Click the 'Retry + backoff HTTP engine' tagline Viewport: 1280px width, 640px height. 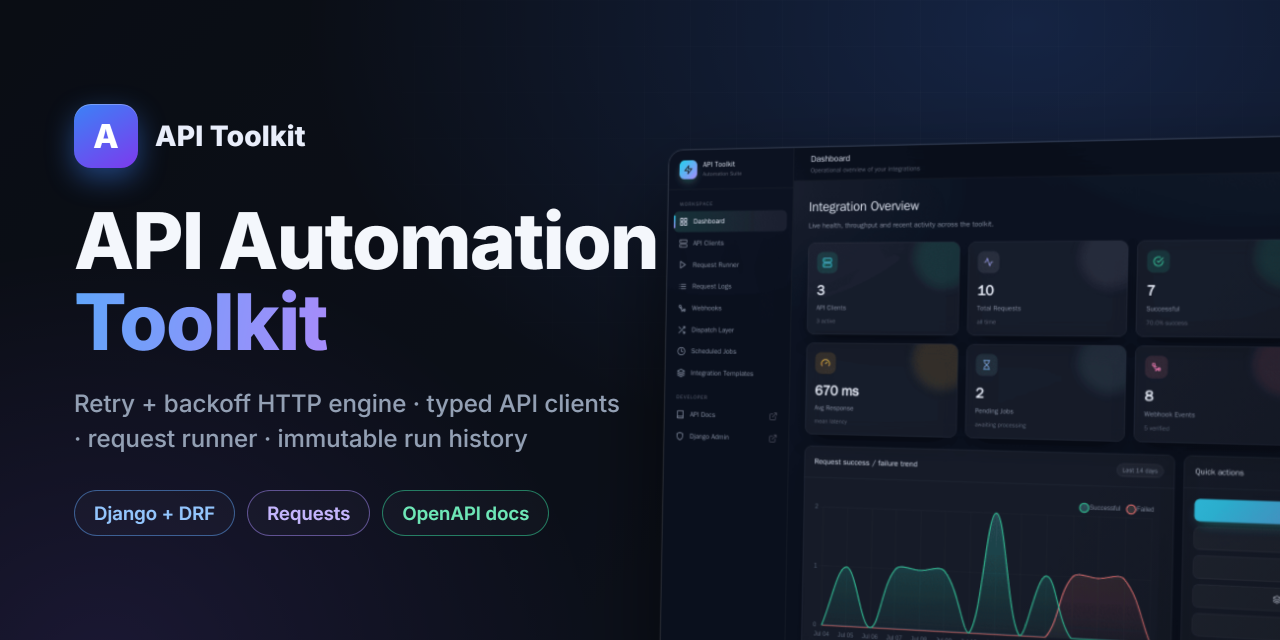(x=240, y=404)
